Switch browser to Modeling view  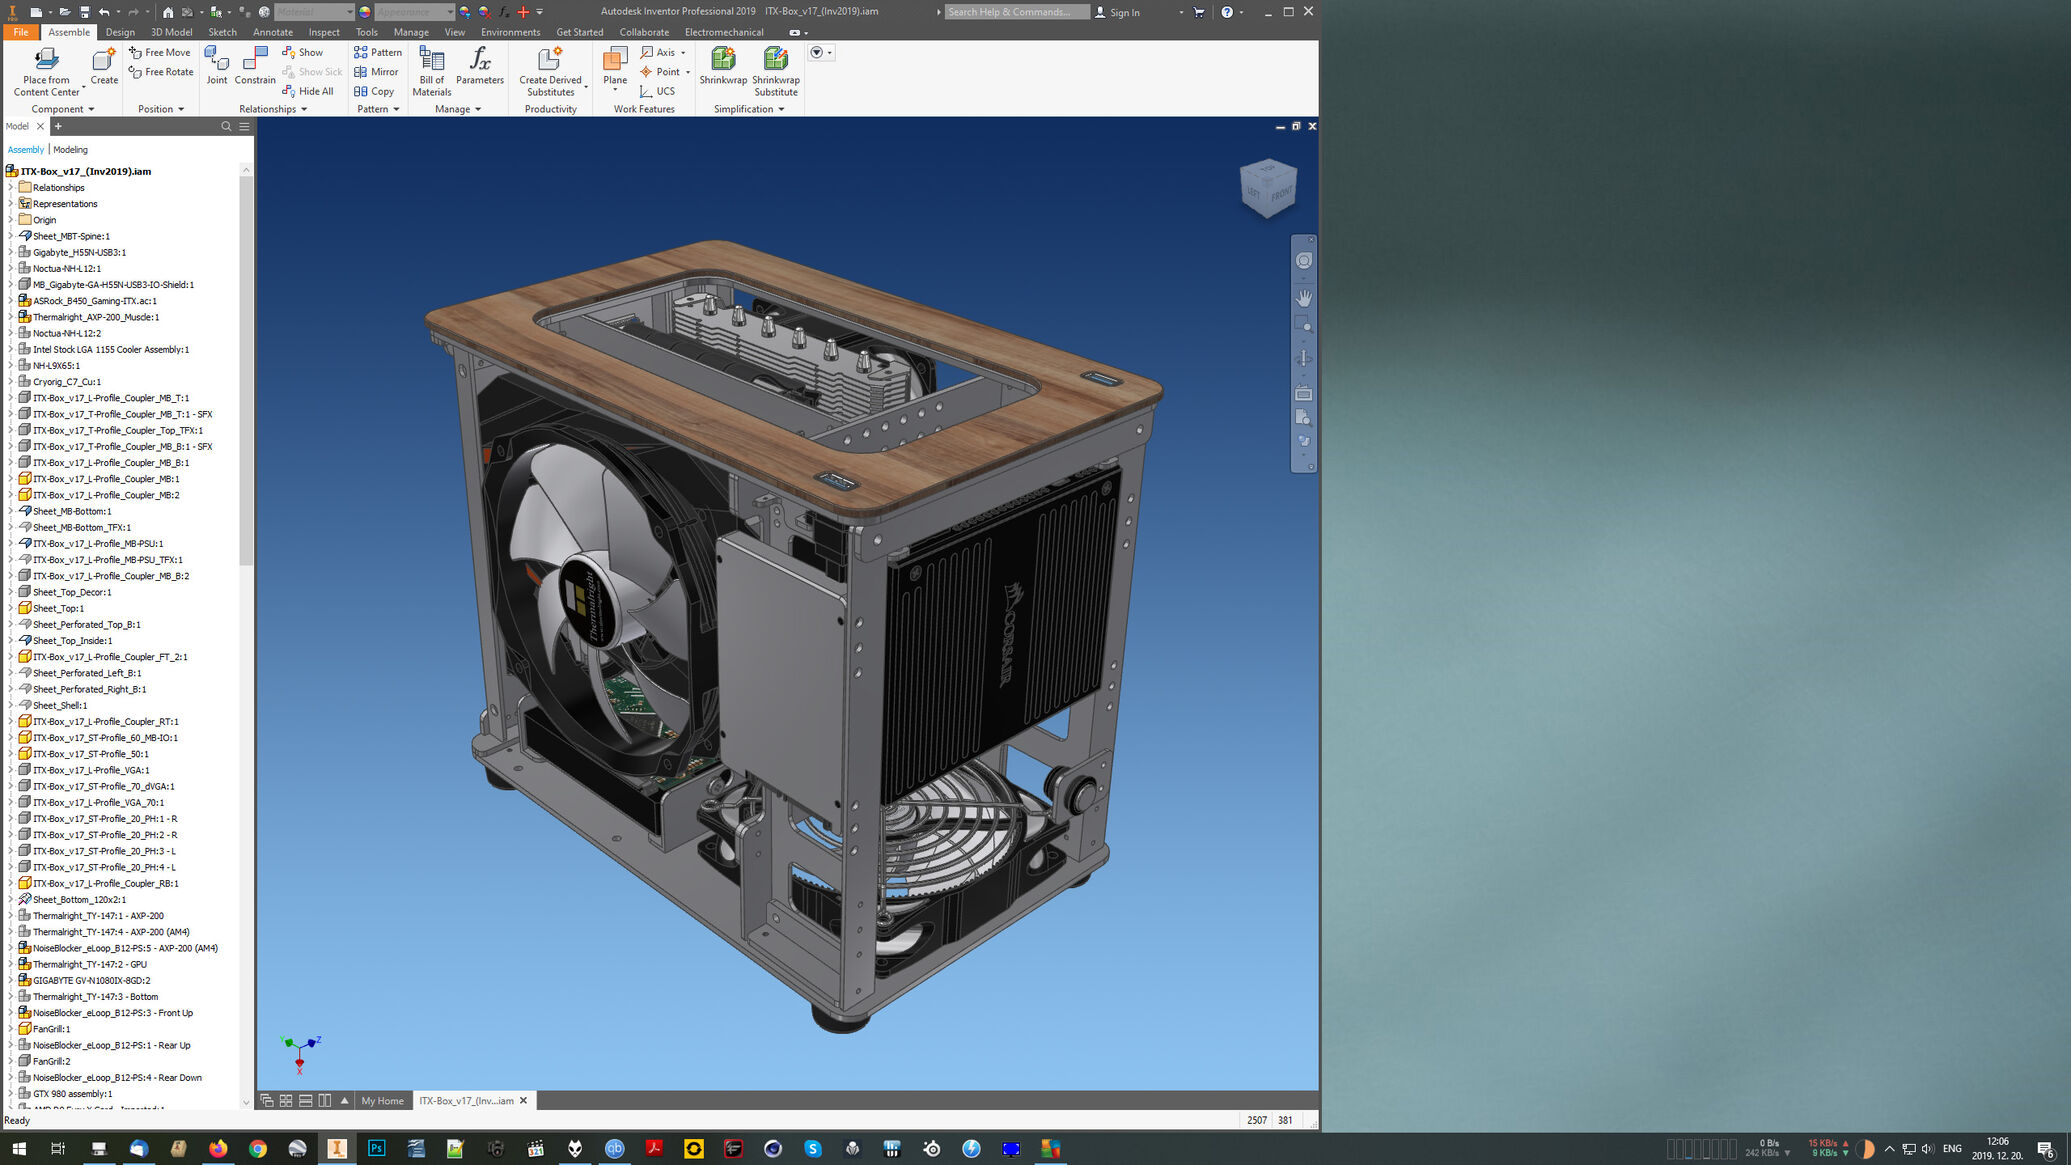70,150
